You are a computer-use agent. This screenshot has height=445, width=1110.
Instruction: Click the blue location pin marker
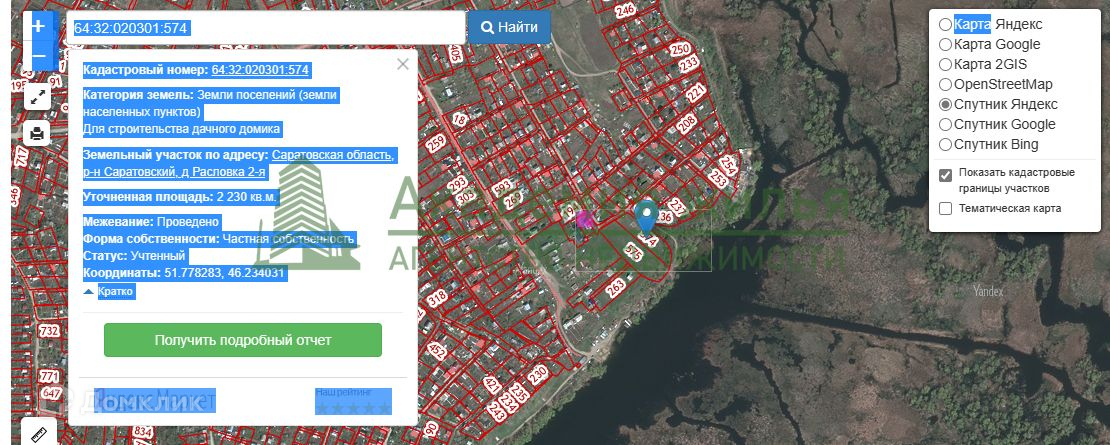click(x=646, y=217)
